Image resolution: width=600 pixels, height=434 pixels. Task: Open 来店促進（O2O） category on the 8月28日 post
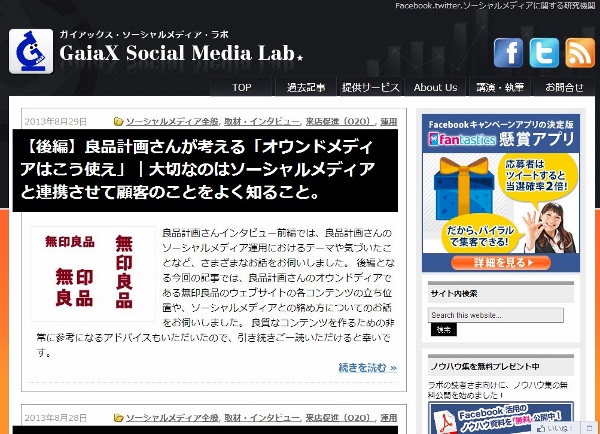[x=339, y=418]
